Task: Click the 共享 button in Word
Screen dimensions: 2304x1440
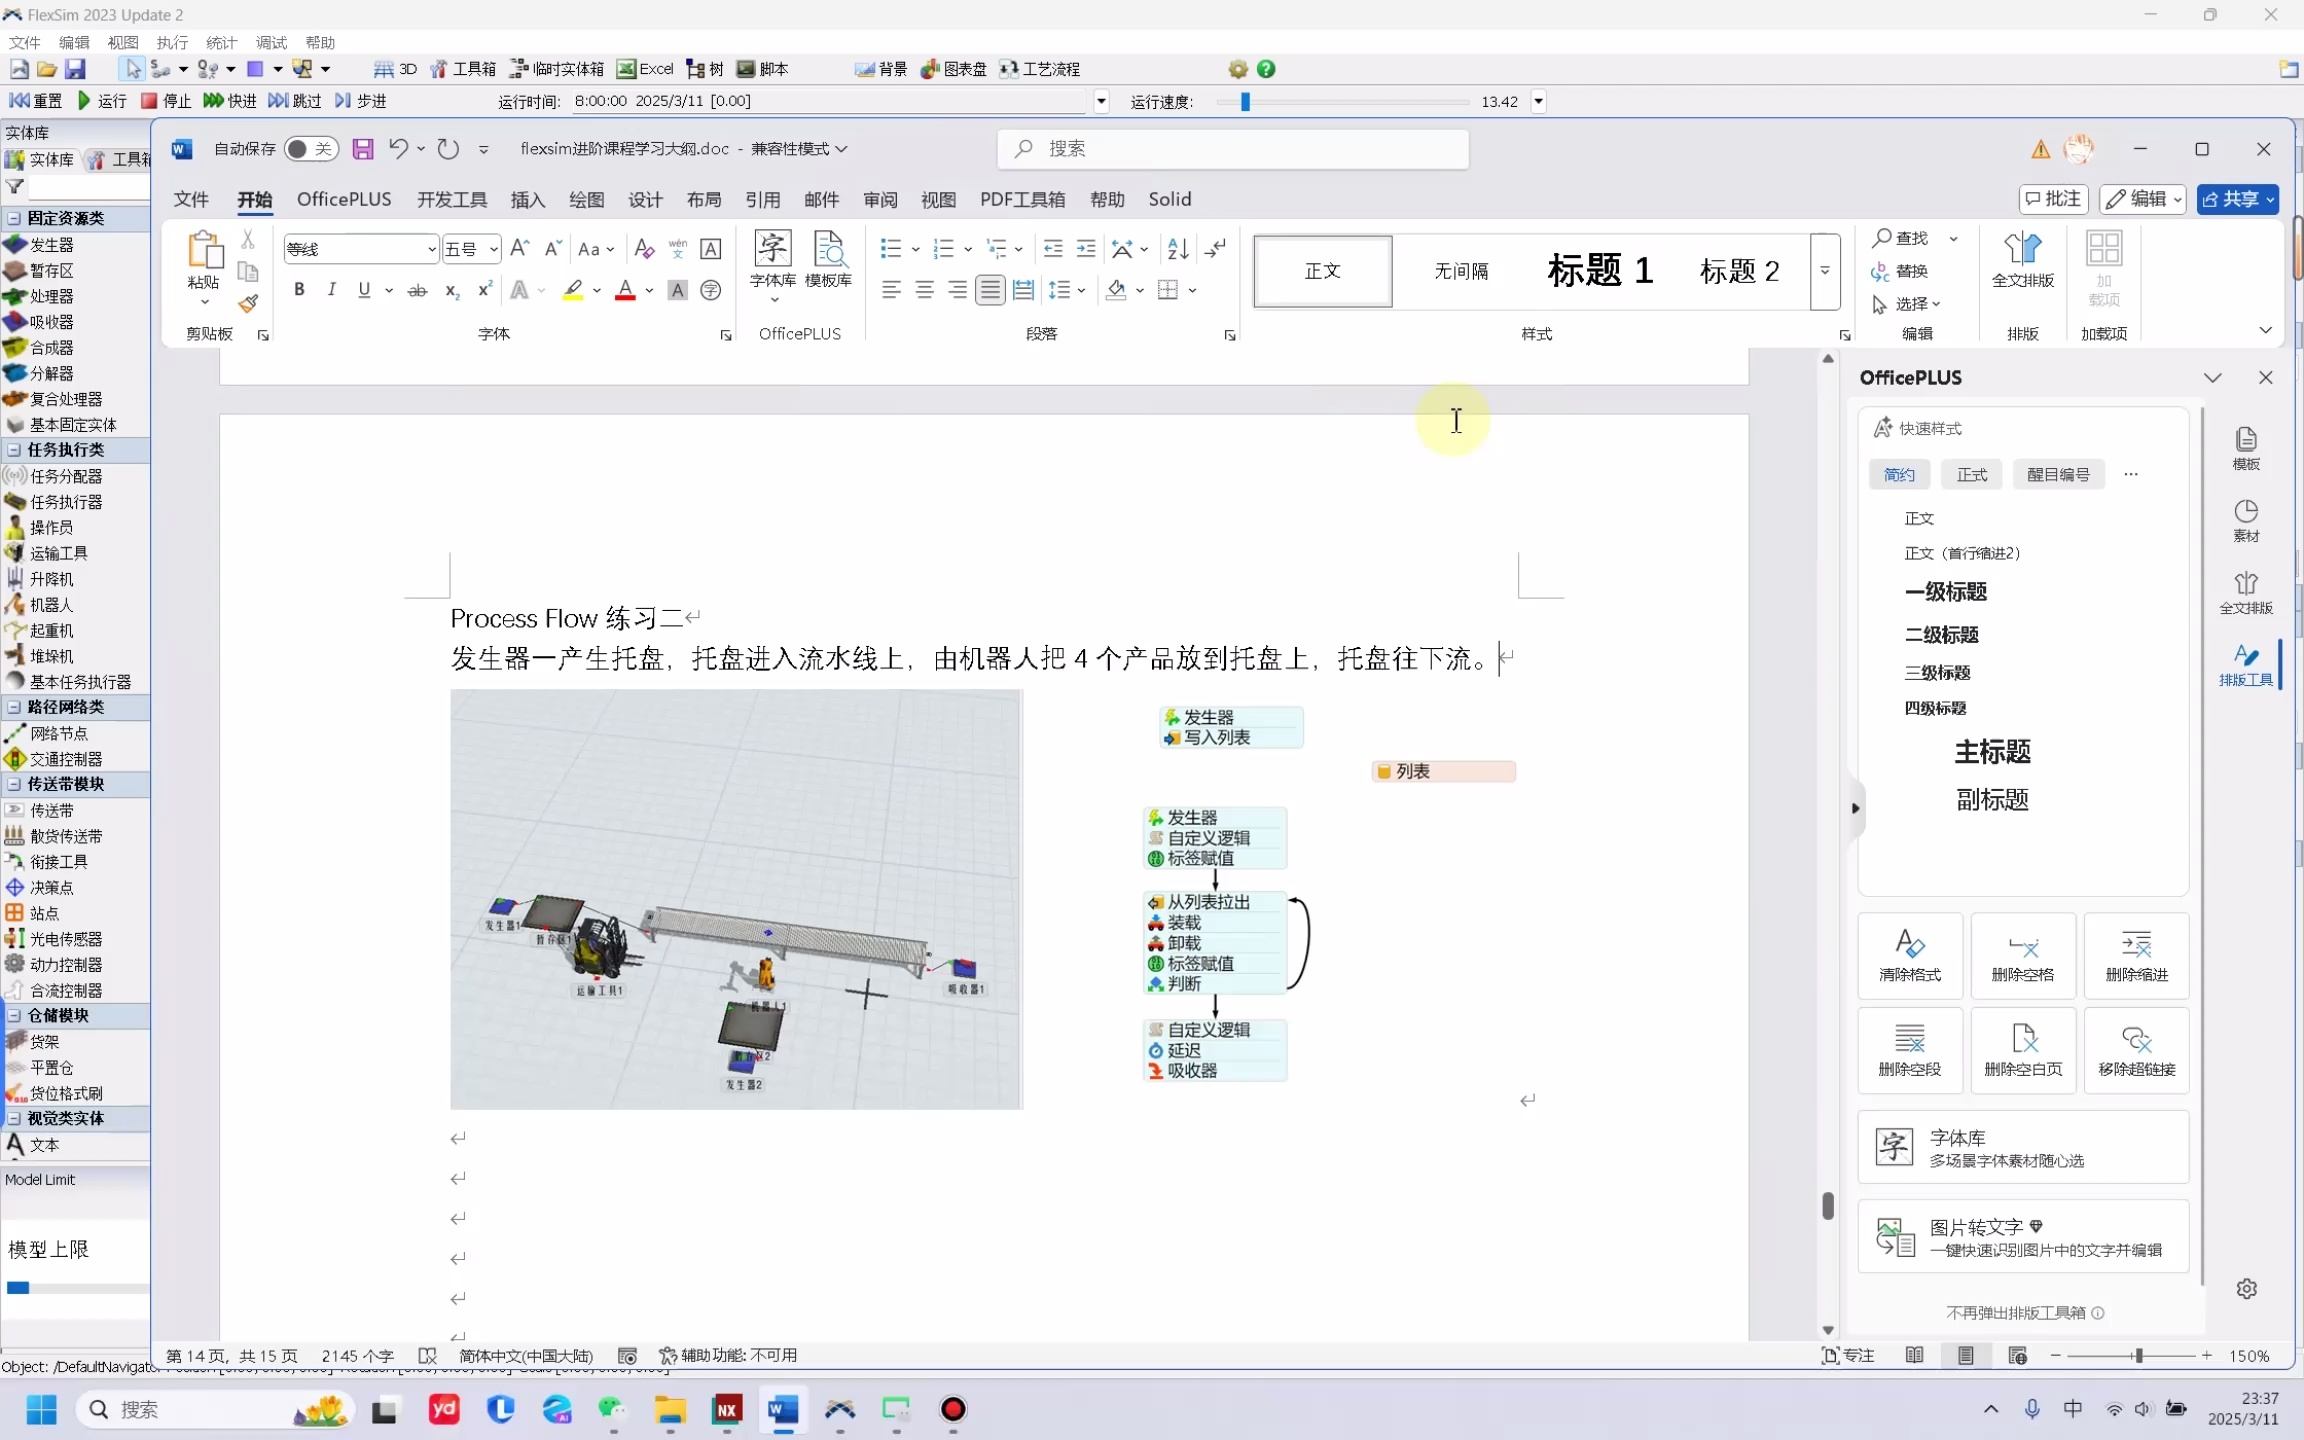Action: pos(2239,199)
